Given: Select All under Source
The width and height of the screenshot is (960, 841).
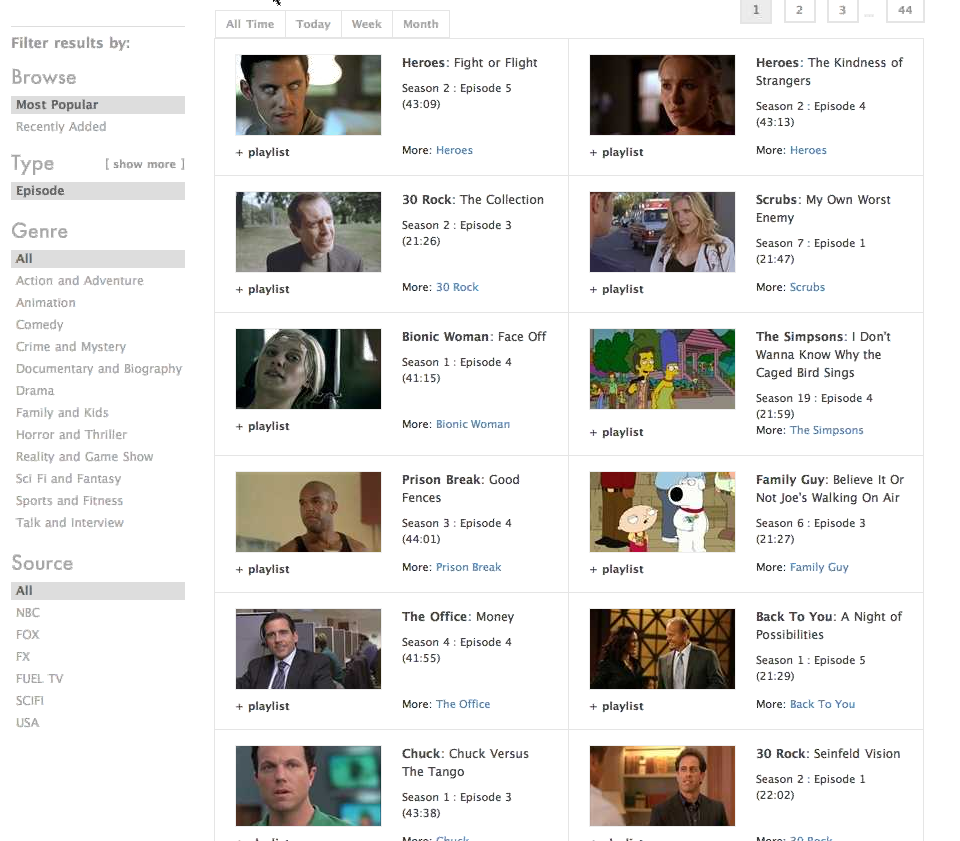Looking at the screenshot, I should [98, 591].
